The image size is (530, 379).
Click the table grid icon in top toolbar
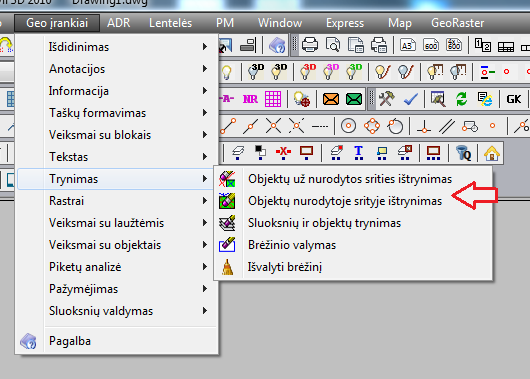(x=506, y=46)
